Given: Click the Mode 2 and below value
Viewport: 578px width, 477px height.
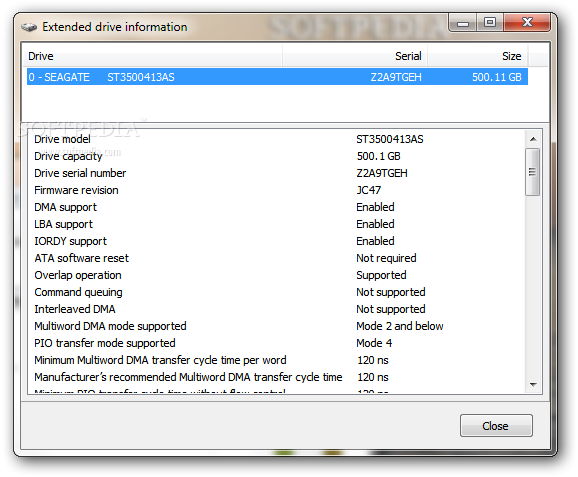Looking at the screenshot, I should [400, 326].
